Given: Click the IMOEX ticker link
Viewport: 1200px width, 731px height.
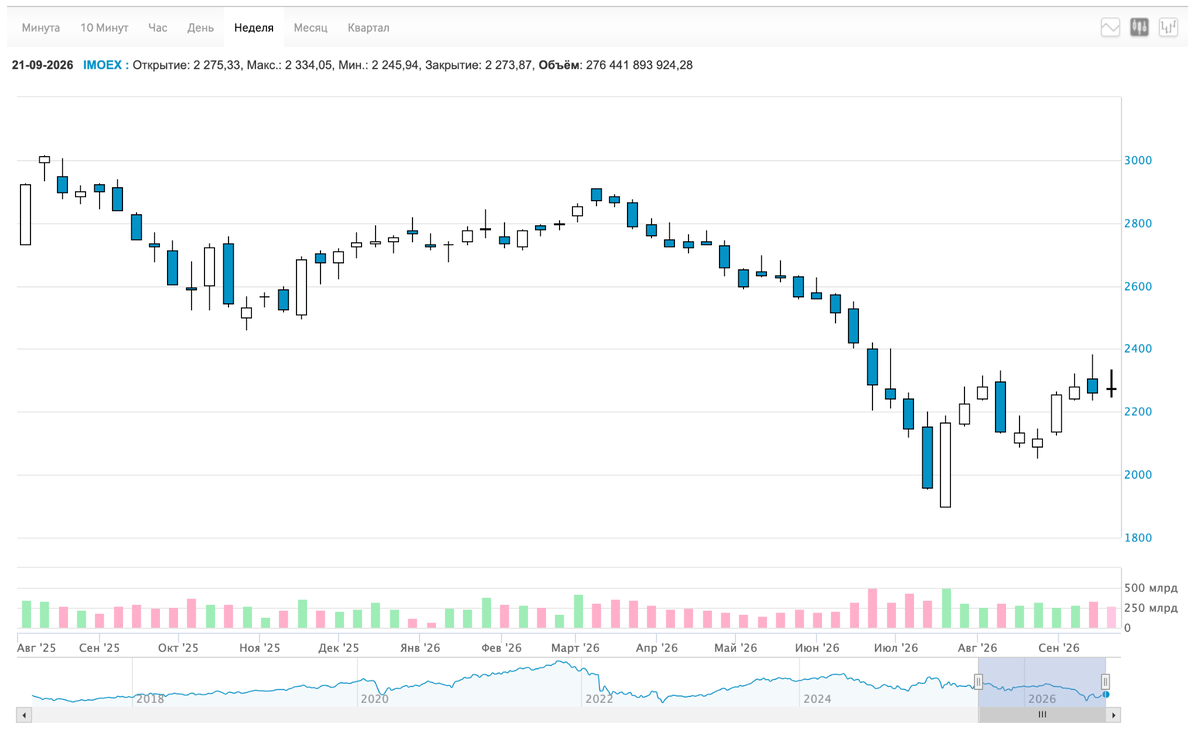Looking at the screenshot, I should pos(102,65).
